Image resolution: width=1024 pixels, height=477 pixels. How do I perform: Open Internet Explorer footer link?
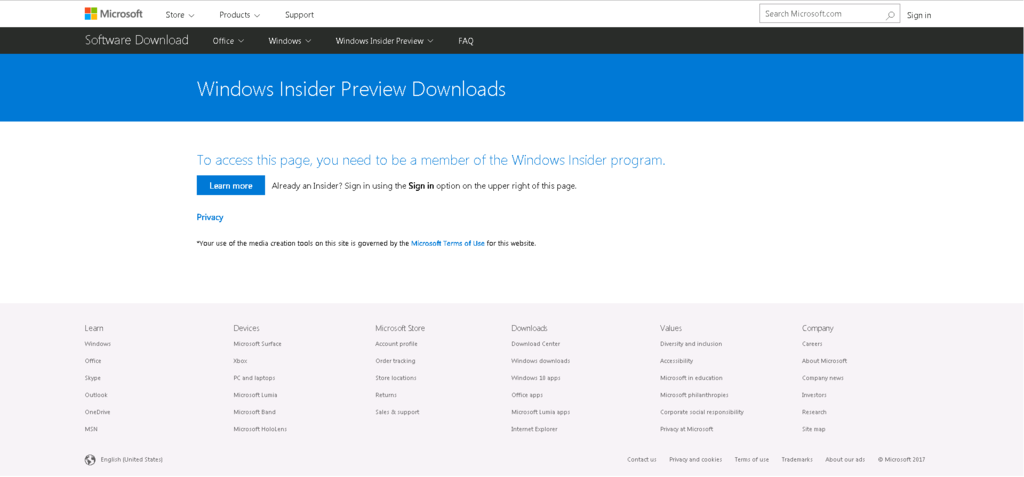pos(534,429)
